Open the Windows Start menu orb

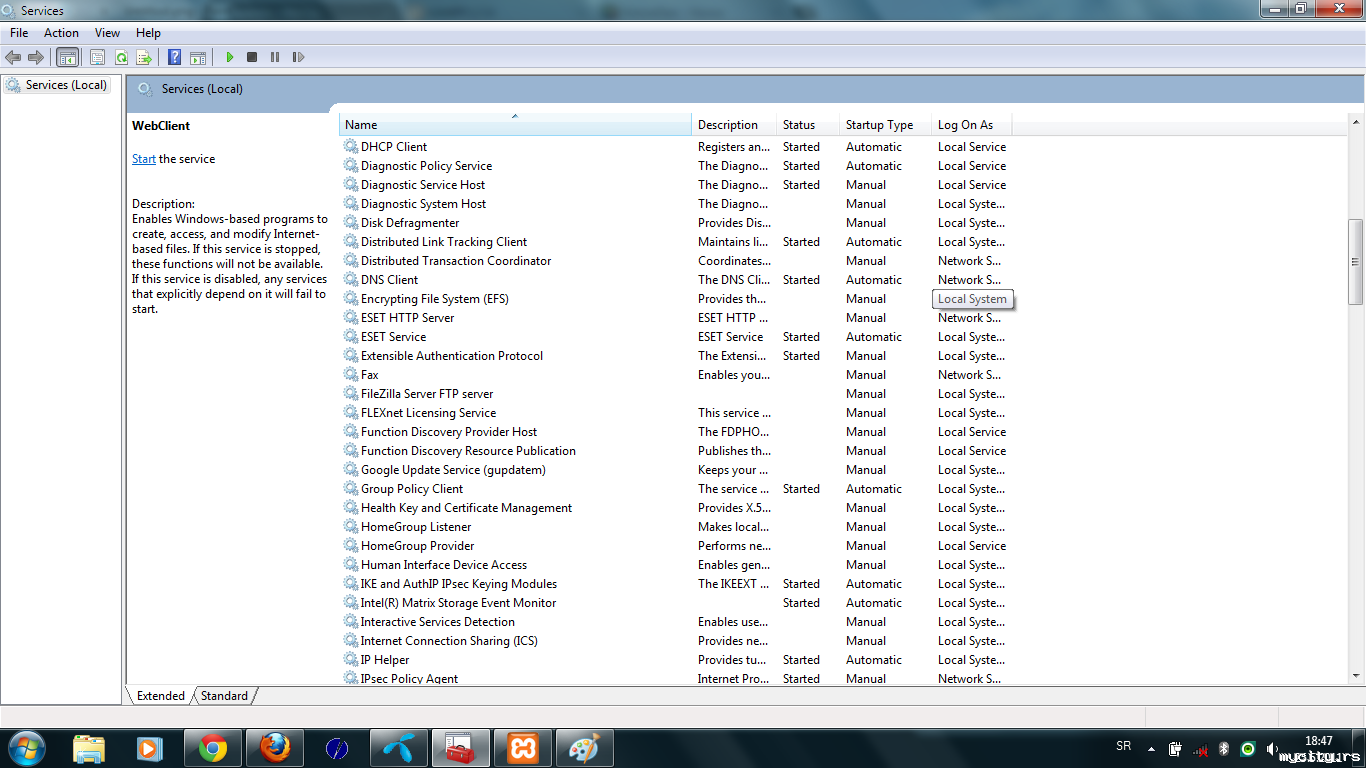tap(26, 748)
